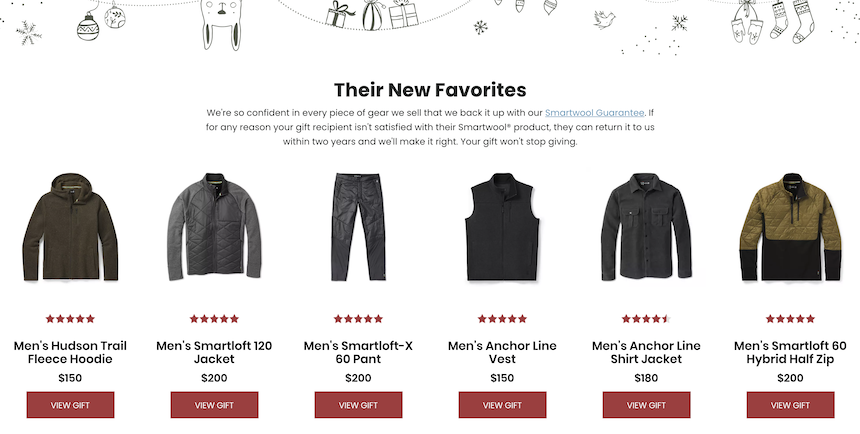Image resolution: width=860 pixels, height=434 pixels.
Task: Open the Men's Anchor Line Vest title link
Action: coord(502,352)
